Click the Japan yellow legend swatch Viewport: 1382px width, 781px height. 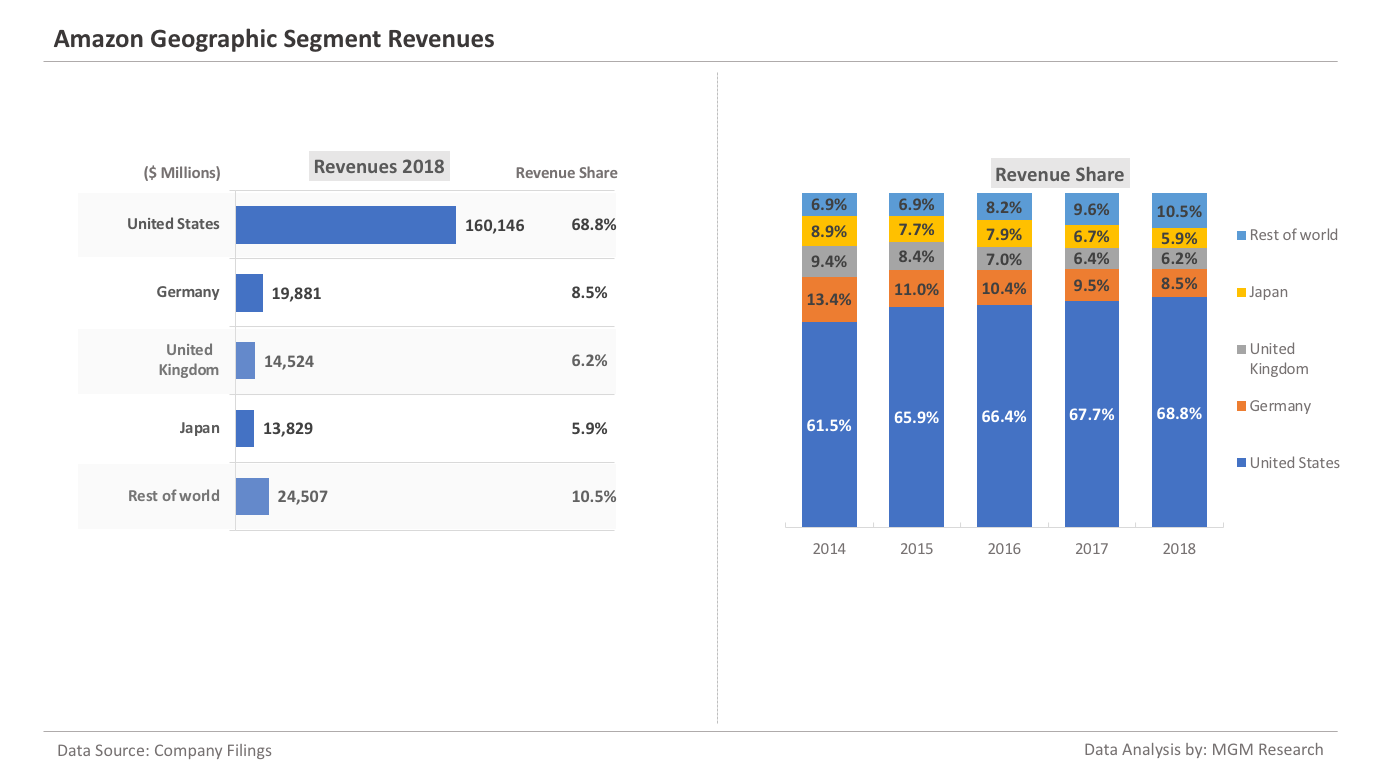[1242, 293]
